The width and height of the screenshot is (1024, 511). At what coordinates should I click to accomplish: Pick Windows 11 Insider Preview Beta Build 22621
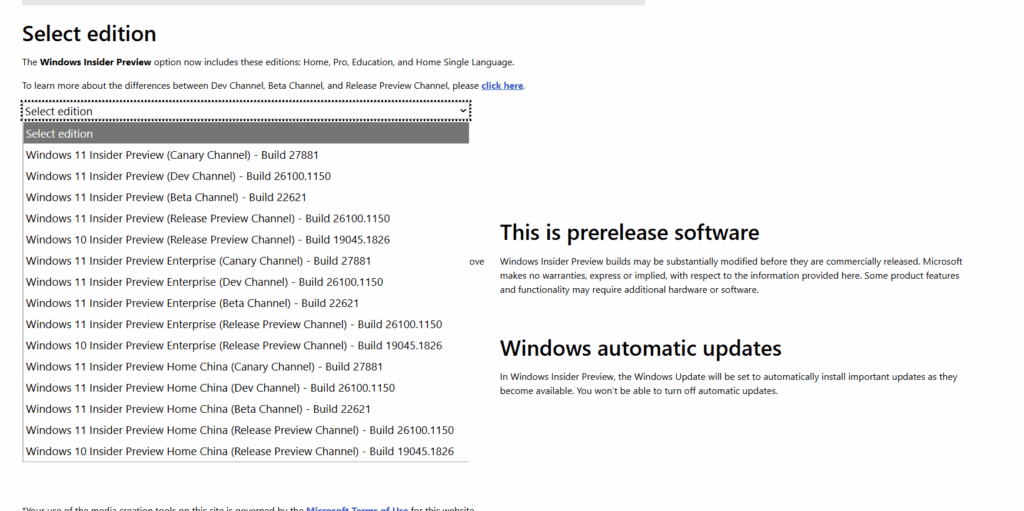(x=165, y=197)
